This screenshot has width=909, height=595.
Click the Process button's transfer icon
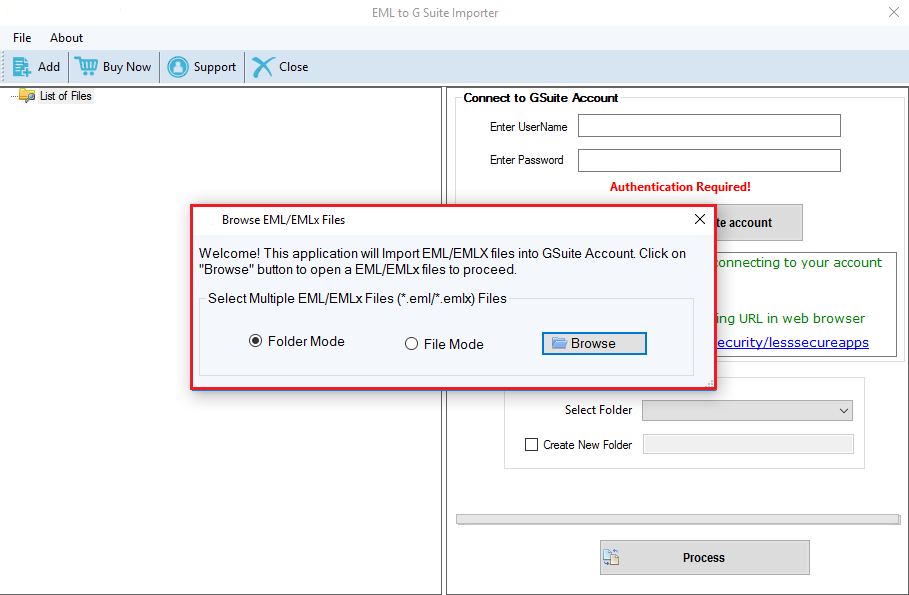click(611, 557)
